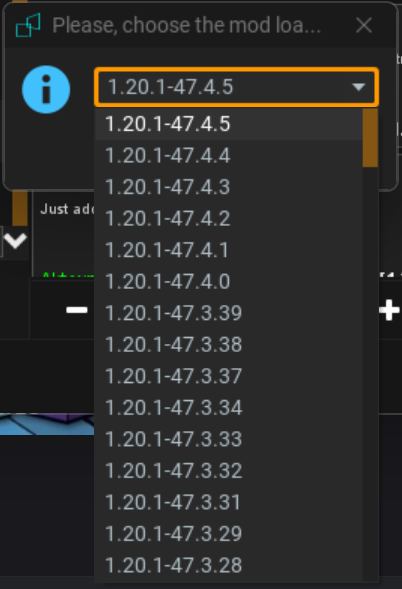The height and width of the screenshot is (589, 402).
Task: Click the blue information icon
Action: pyautogui.click(x=46, y=89)
